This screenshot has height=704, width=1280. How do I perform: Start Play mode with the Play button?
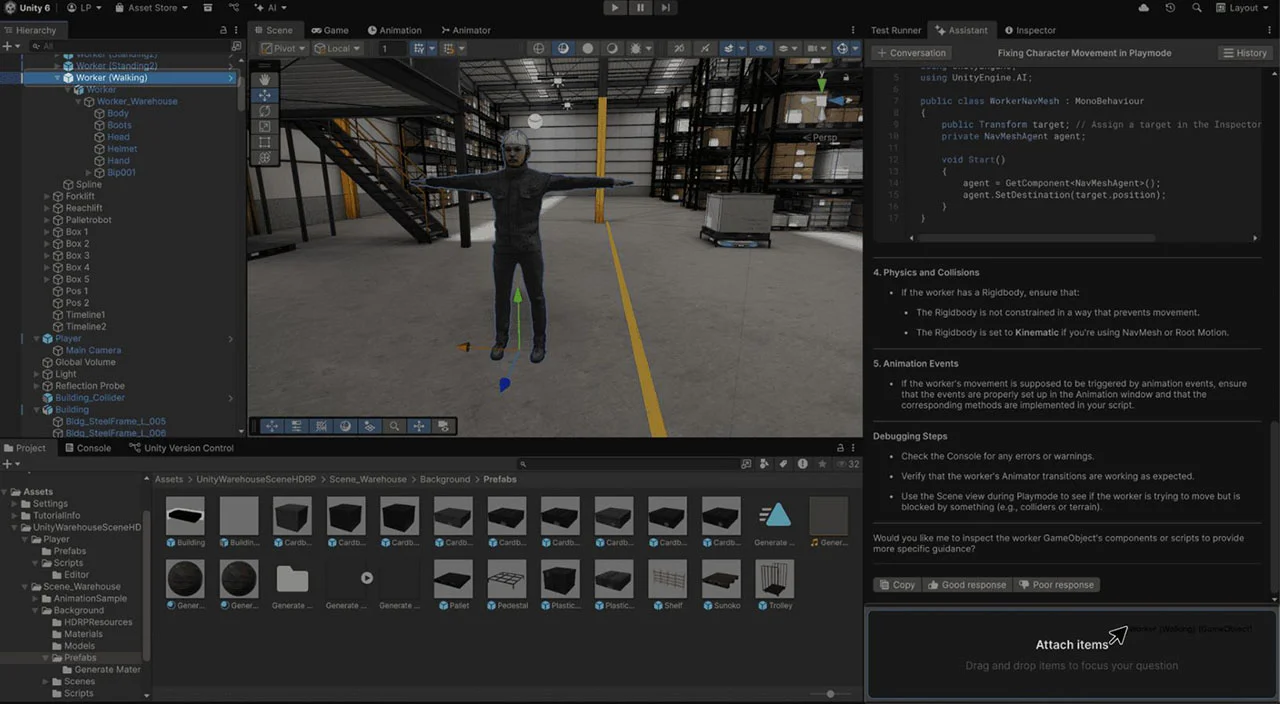pos(615,8)
